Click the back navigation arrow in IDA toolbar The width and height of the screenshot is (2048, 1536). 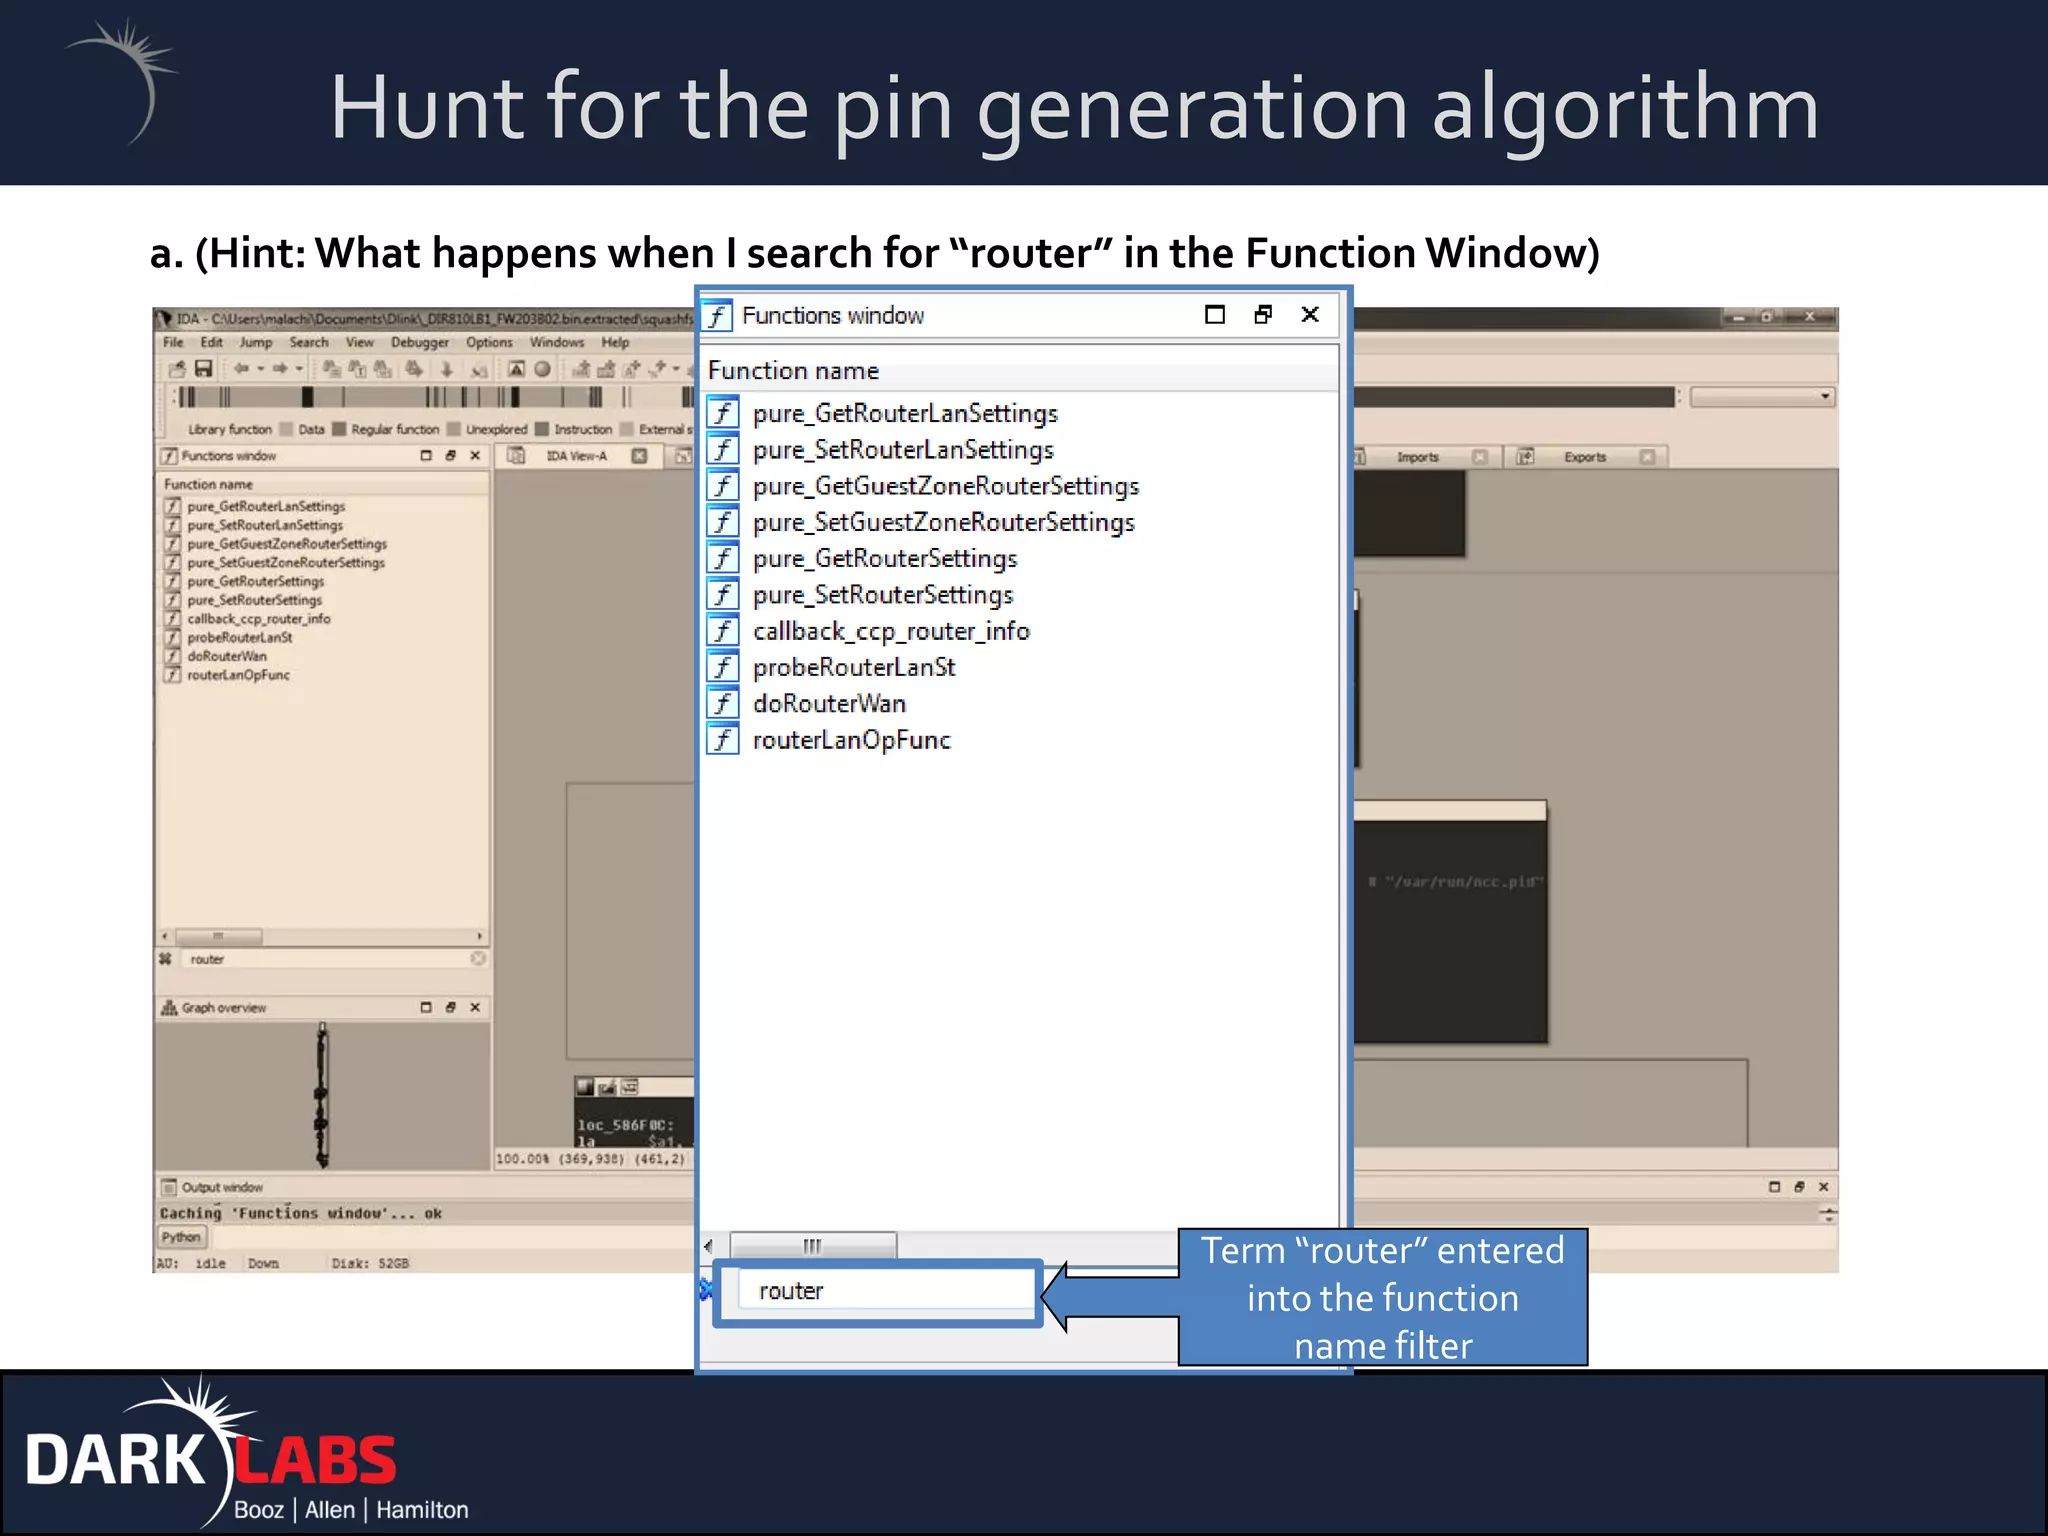(241, 369)
